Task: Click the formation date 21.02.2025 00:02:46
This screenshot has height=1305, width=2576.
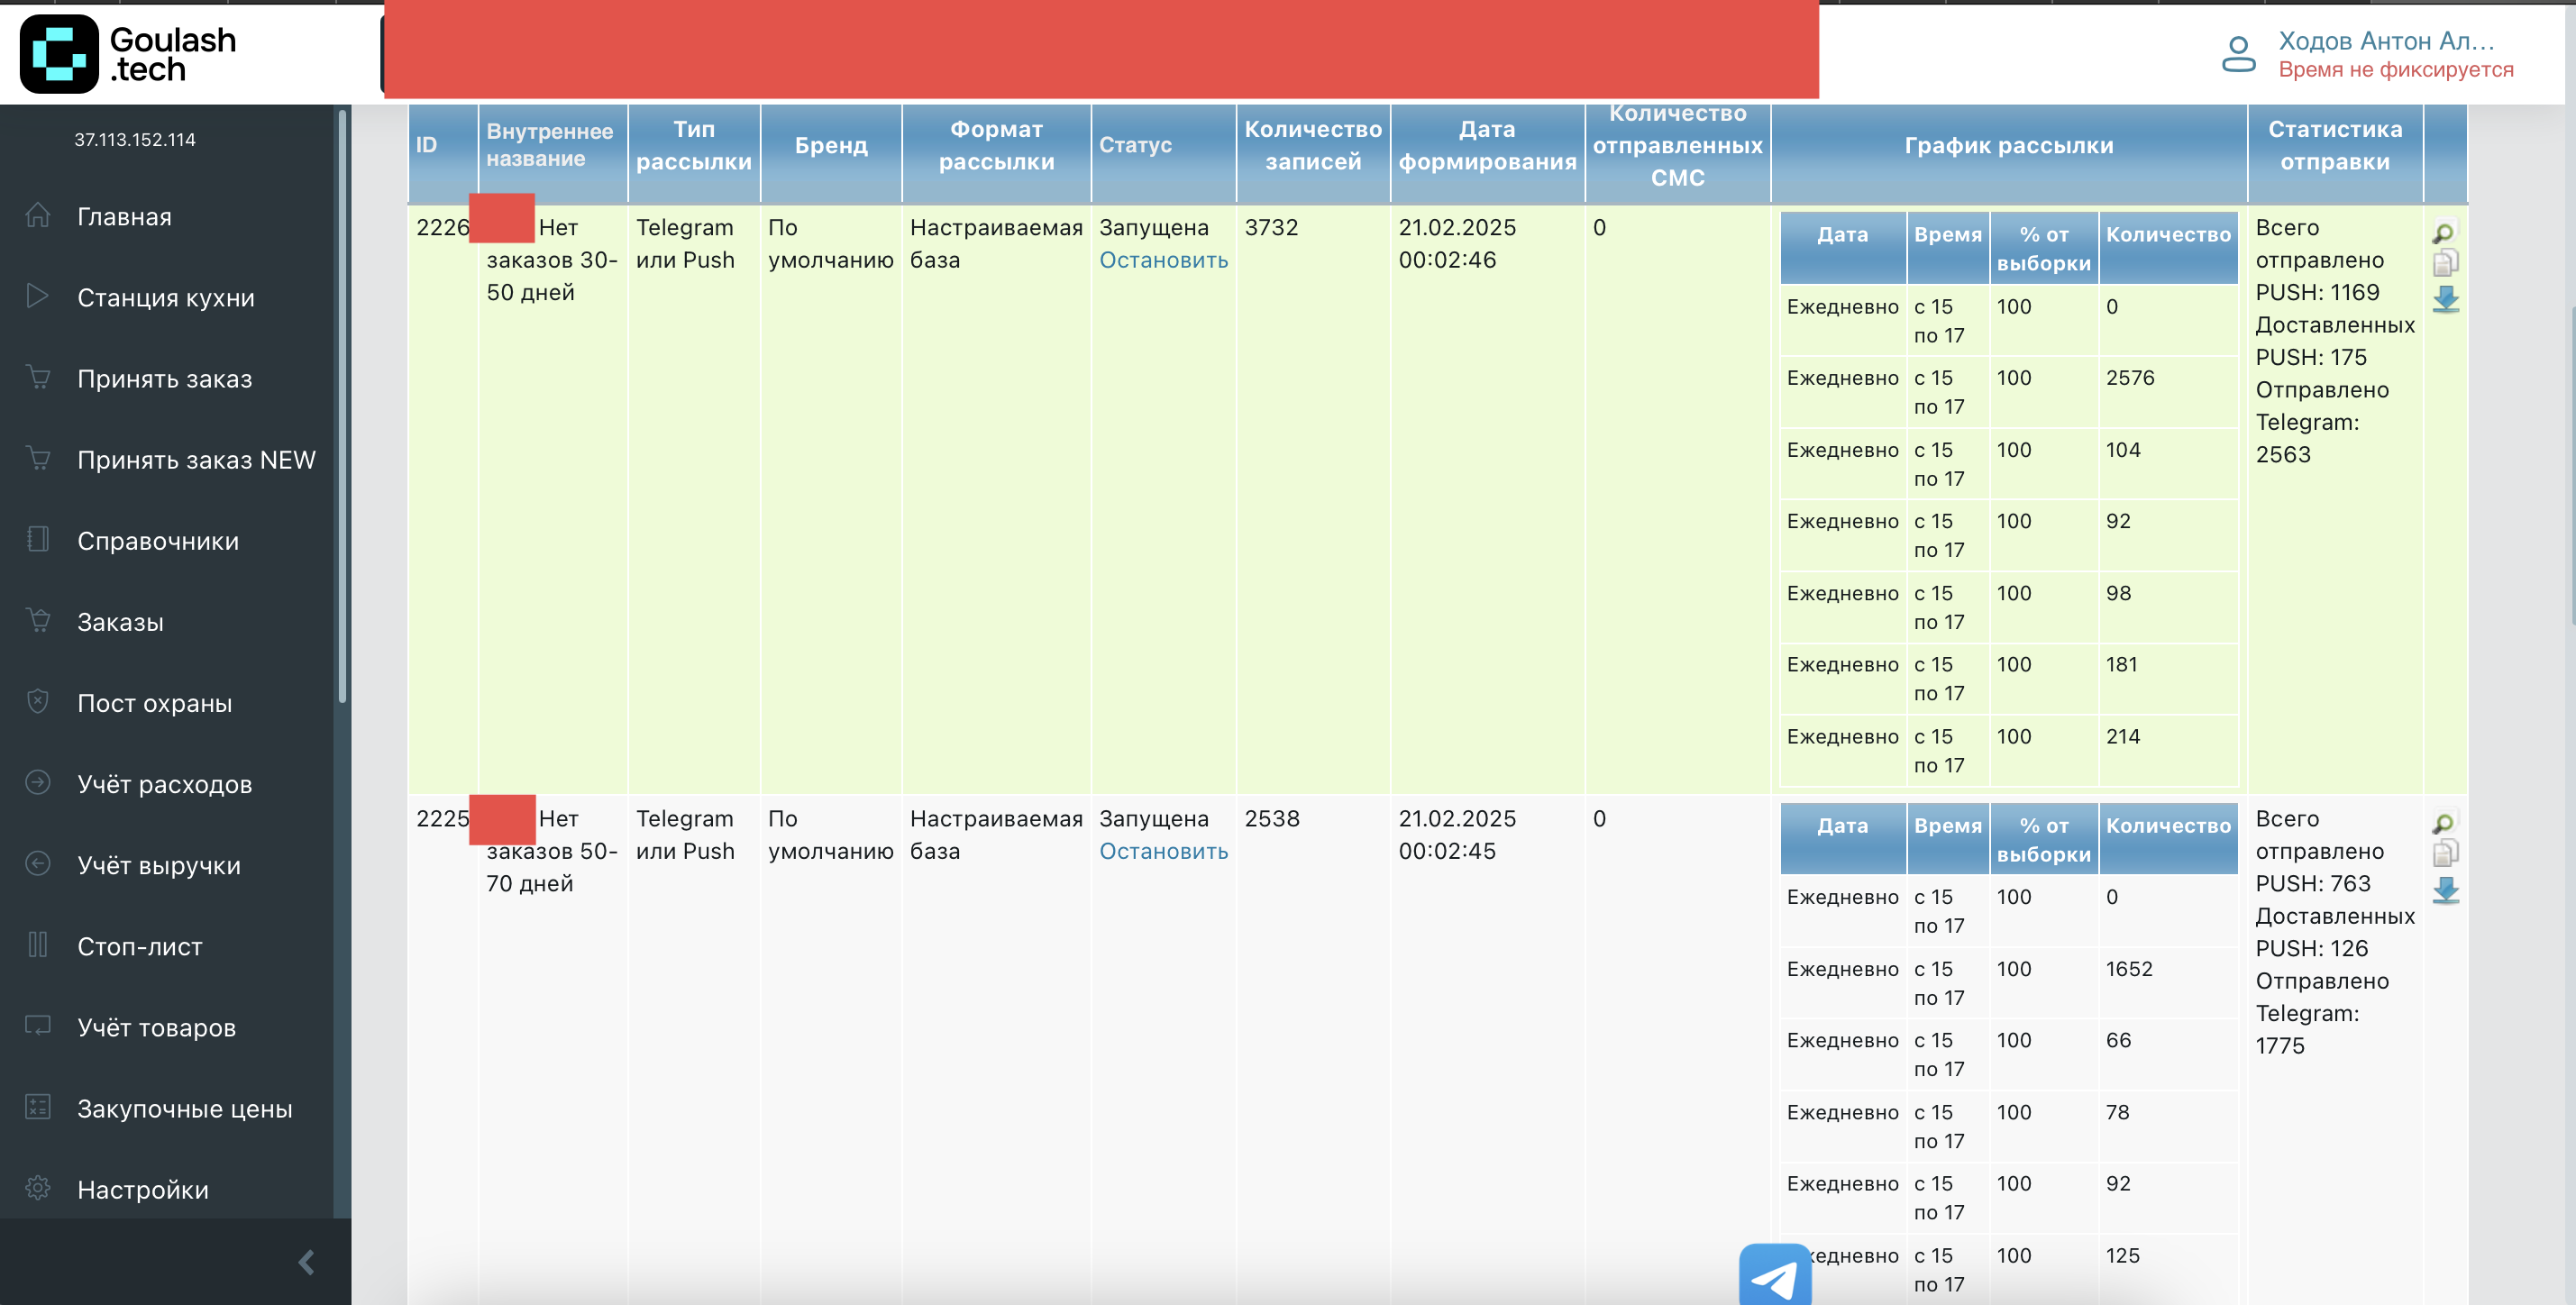Action: tap(1457, 244)
